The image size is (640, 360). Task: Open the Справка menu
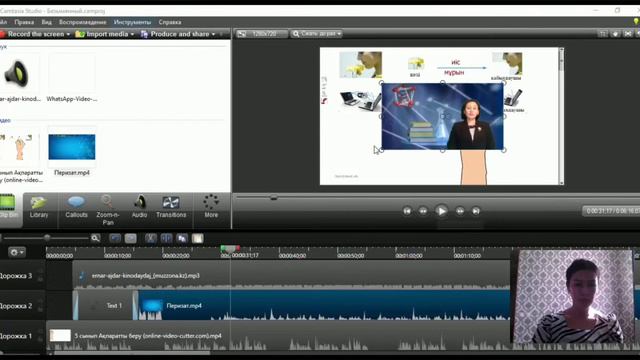(x=170, y=22)
